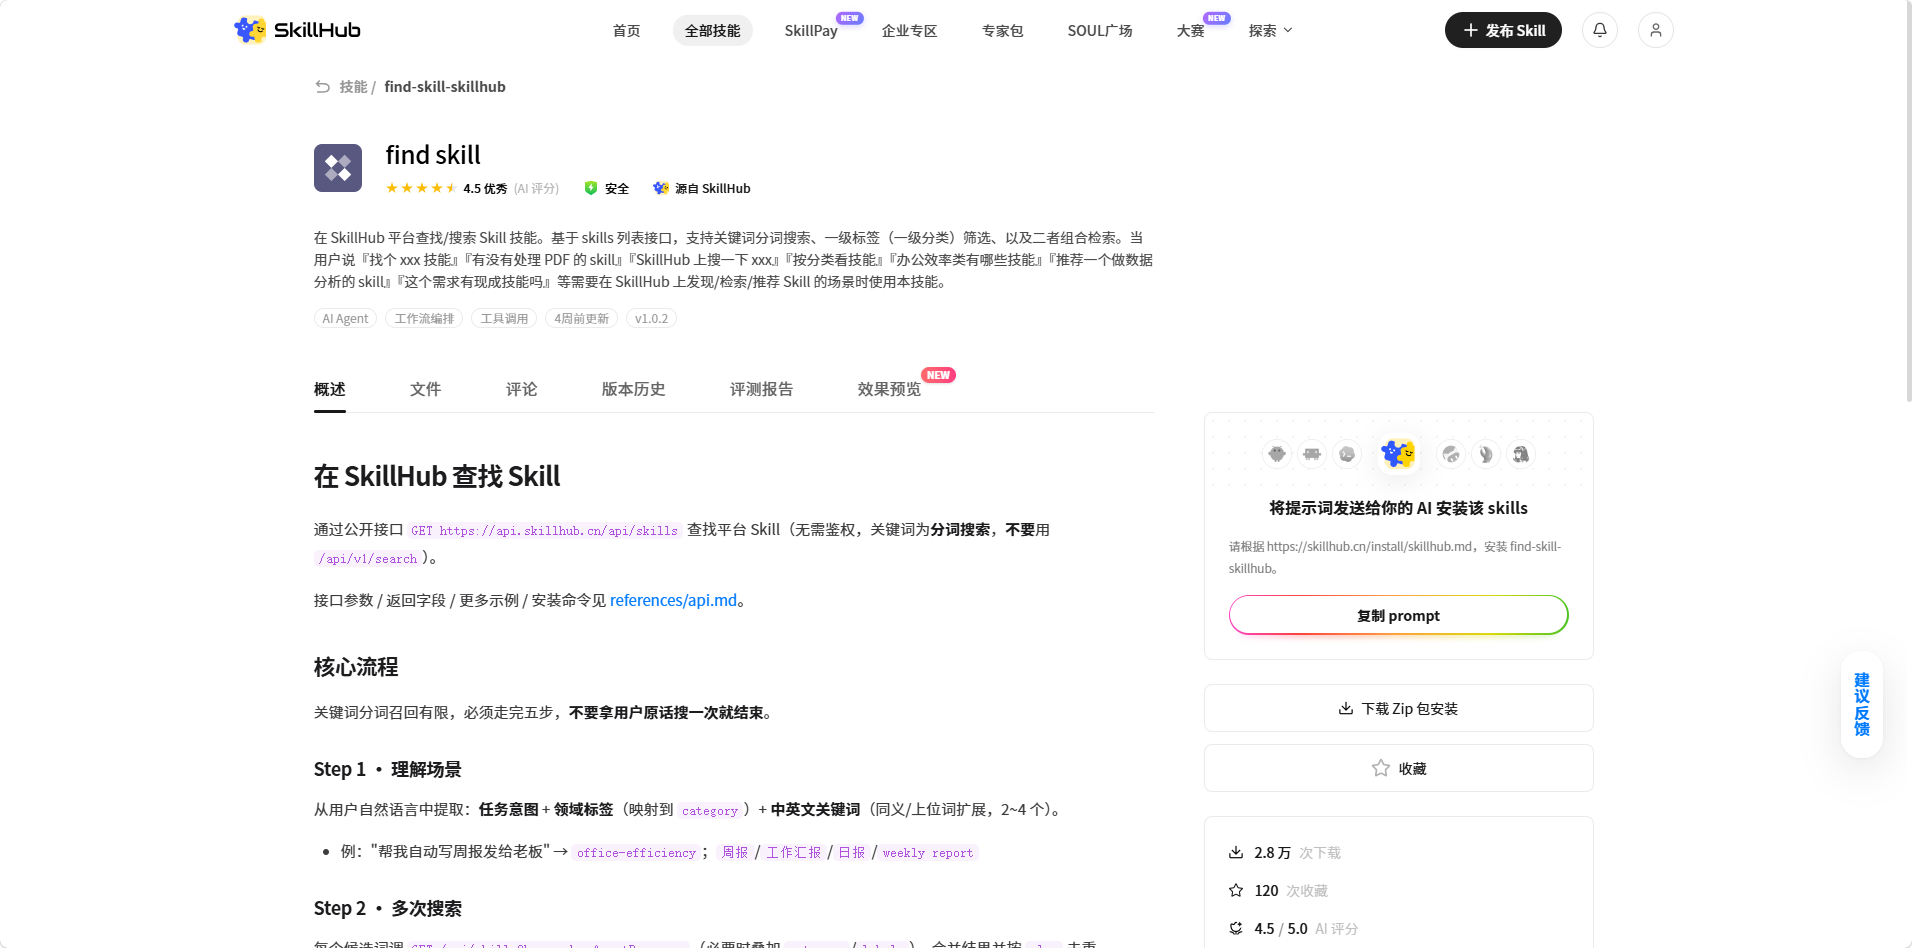Viewport: 1912px width, 948px height.
Task: Open SOUL广场 navigation item
Action: [1100, 31]
